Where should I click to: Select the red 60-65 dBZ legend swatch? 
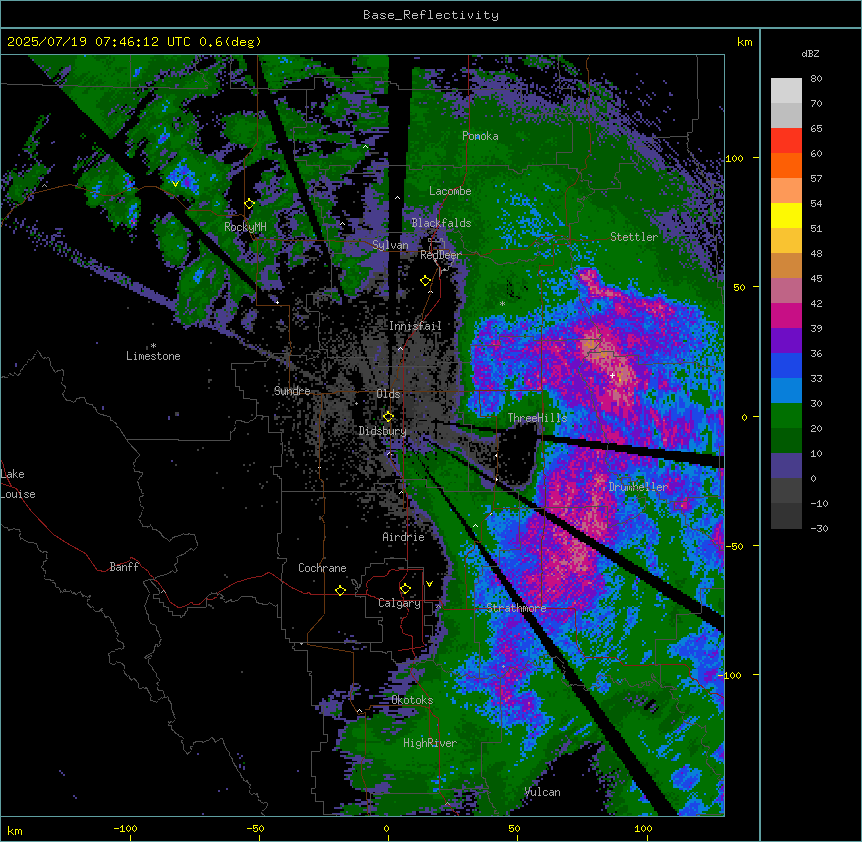(x=786, y=141)
